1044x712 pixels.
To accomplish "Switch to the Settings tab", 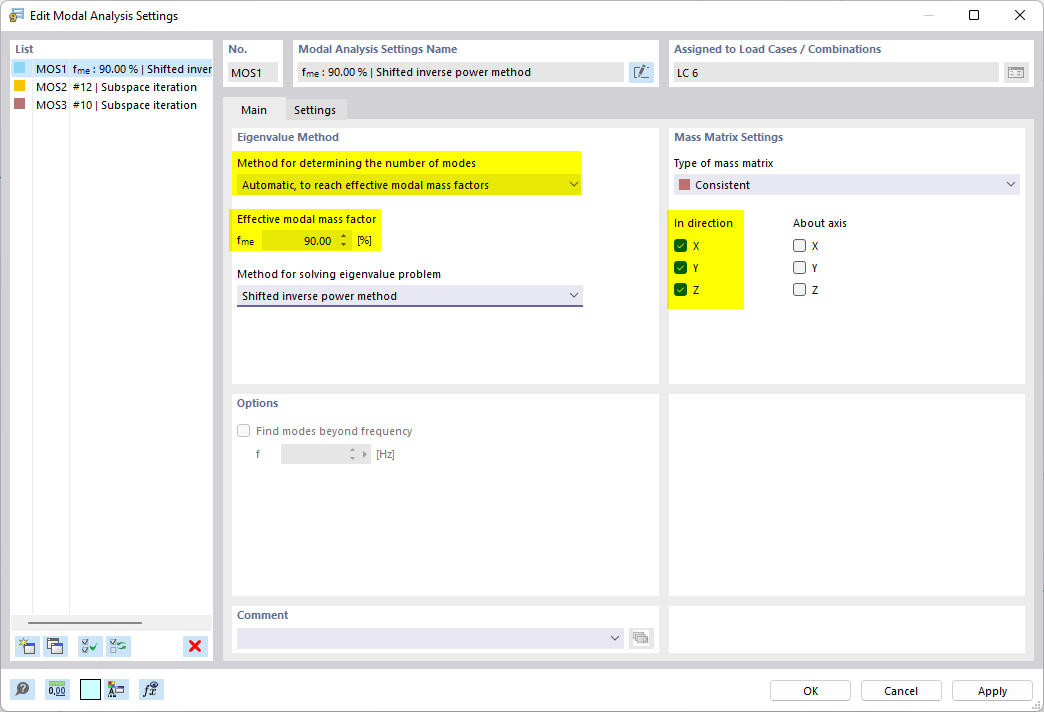I will [x=316, y=109].
